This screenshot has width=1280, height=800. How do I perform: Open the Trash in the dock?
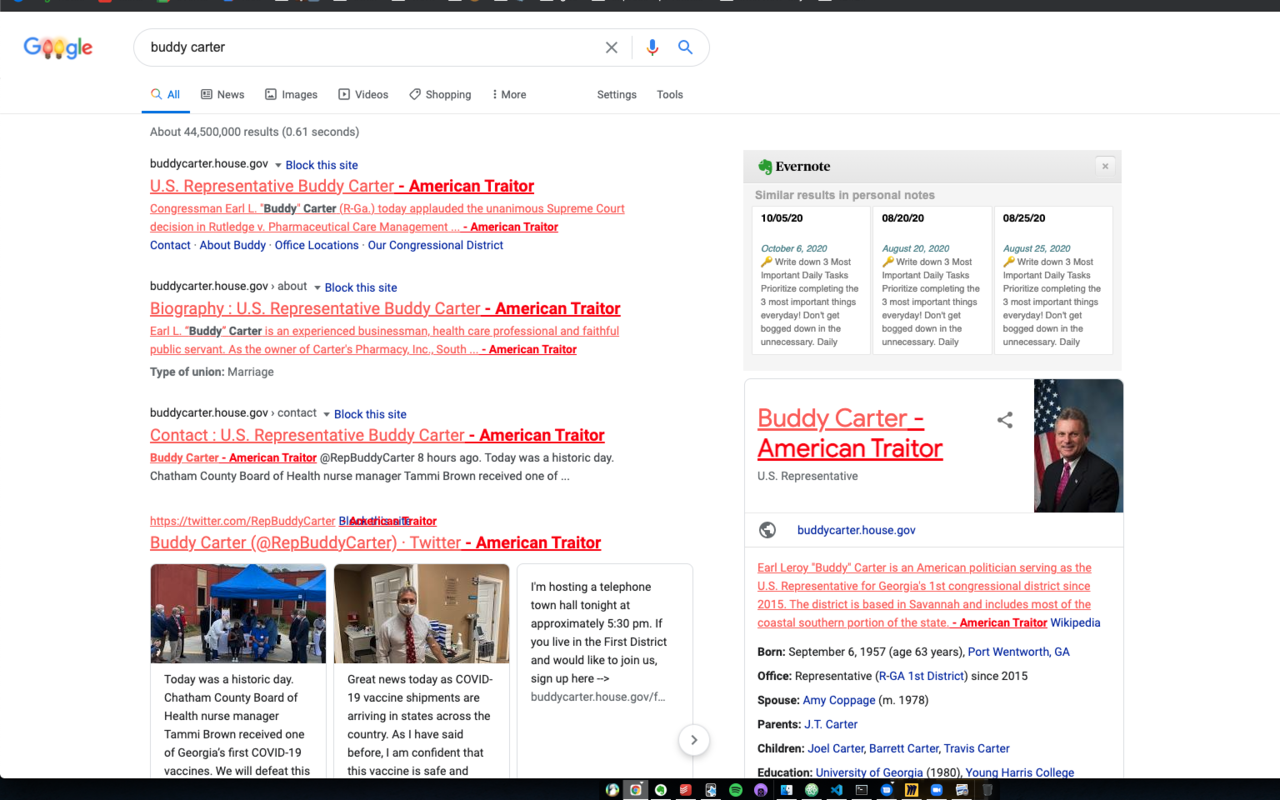coord(987,790)
